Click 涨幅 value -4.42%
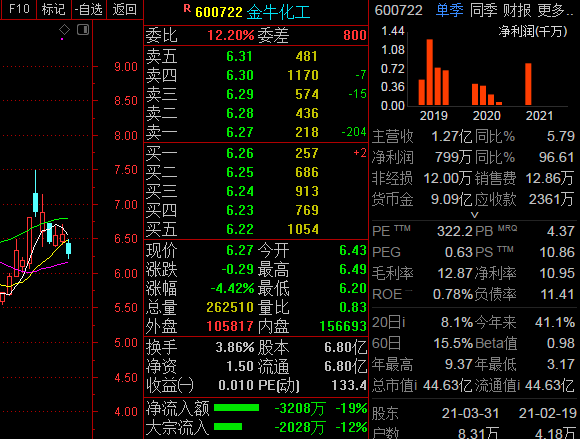The width and height of the screenshot is (580, 439). (232, 288)
